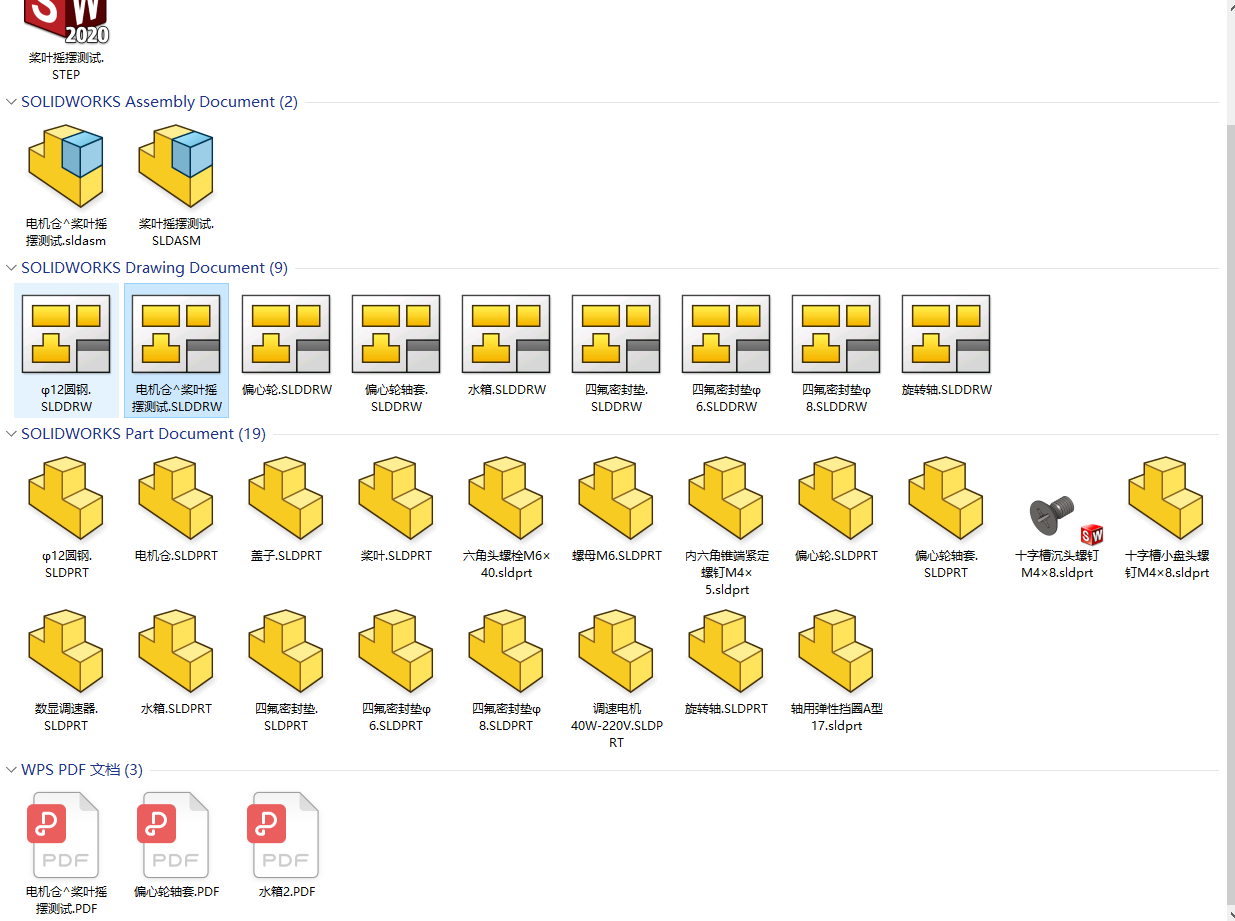Image resolution: width=1235 pixels, height=921 pixels.
Task: Select 旋转轴.SLDDRW drawing icon
Action: pos(946,335)
